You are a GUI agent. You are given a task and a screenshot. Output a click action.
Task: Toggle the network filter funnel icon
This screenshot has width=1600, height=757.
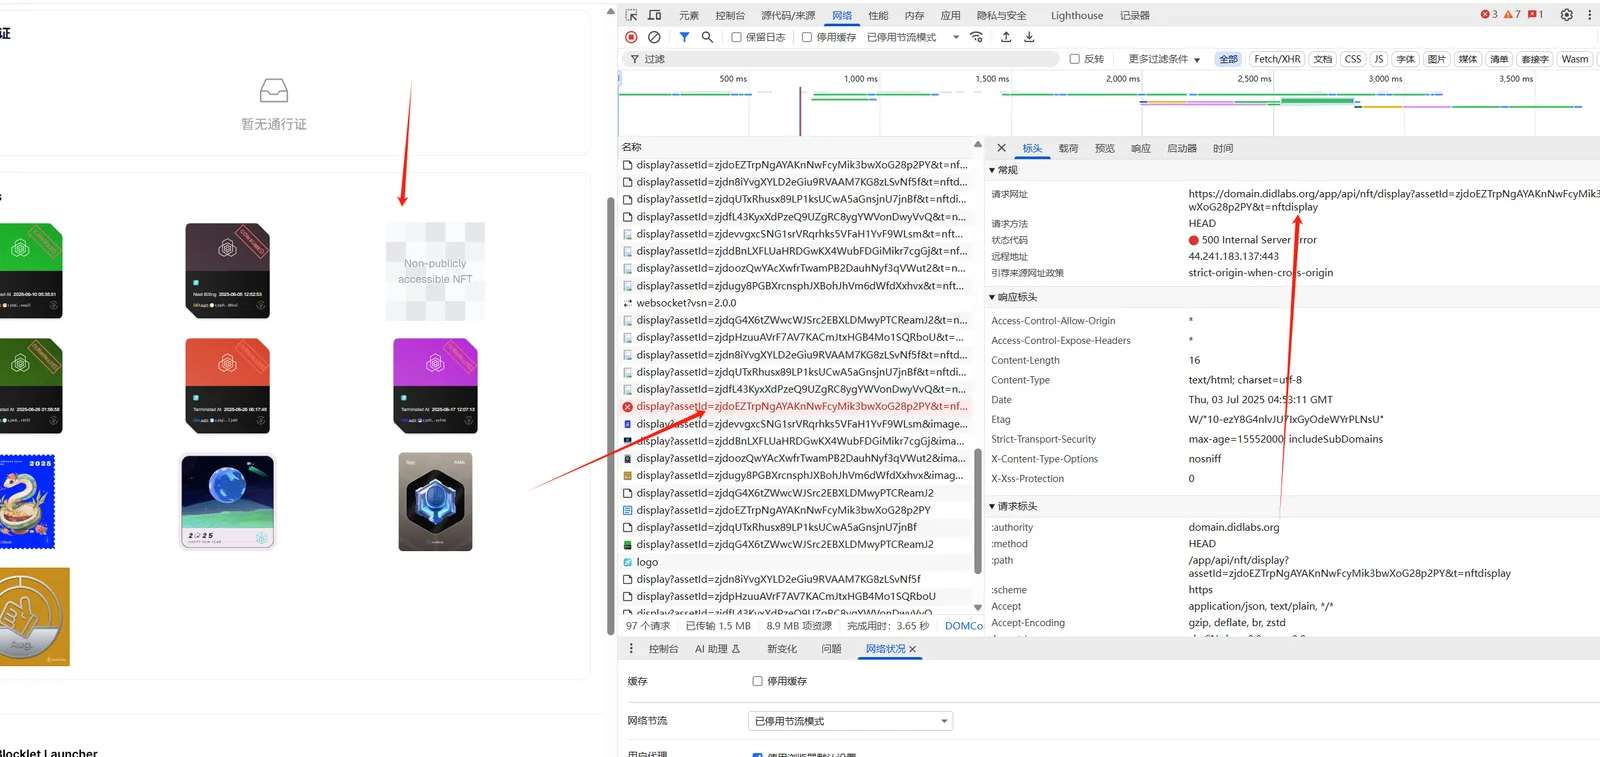pyautogui.click(x=684, y=37)
